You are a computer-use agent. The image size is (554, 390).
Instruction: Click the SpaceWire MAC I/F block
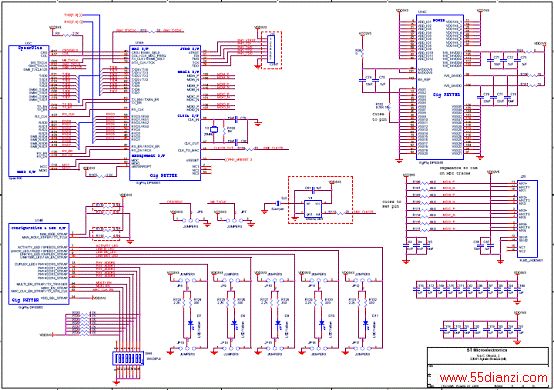click(x=29, y=111)
